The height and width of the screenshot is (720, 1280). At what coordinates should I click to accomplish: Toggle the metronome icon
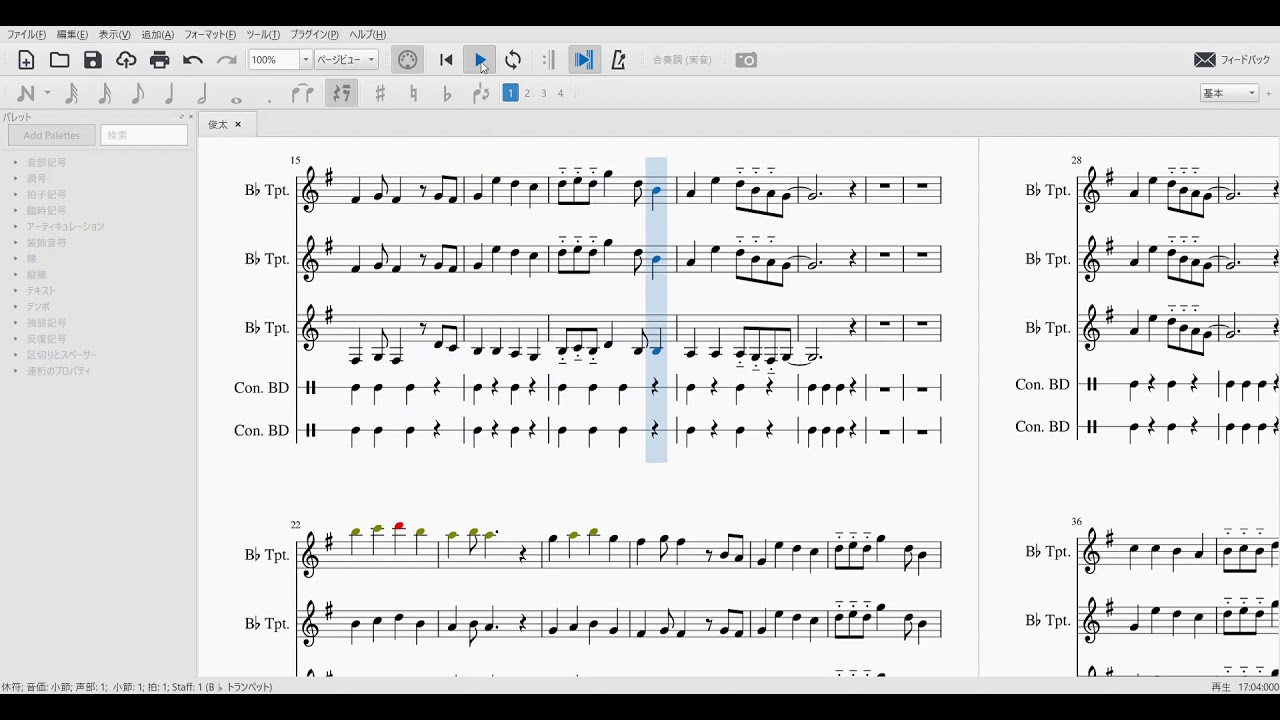point(618,60)
